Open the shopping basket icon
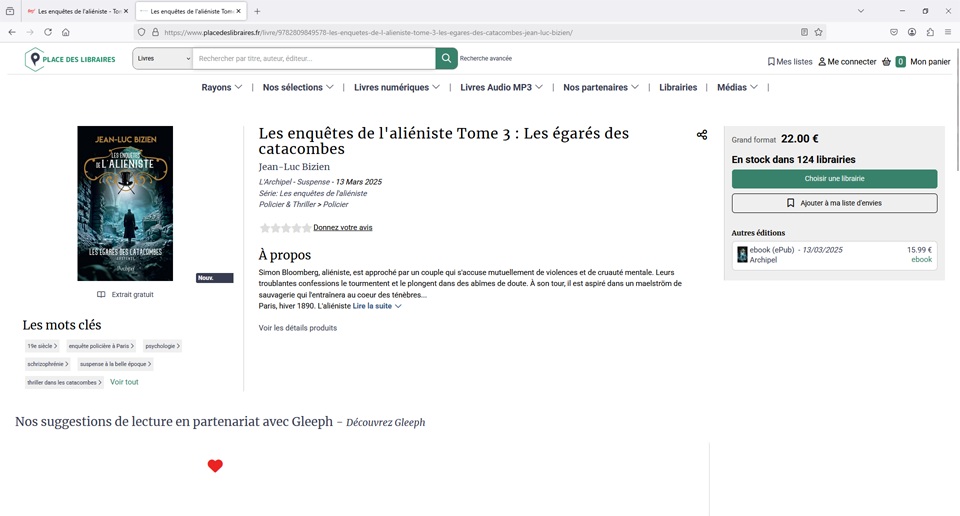 click(886, 62)
